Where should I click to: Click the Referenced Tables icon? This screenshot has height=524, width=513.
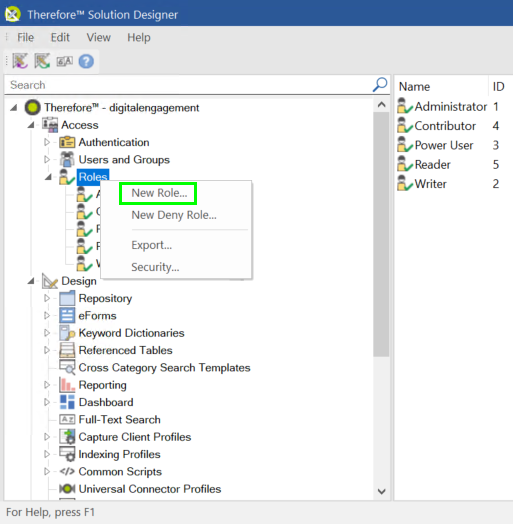tap(67, 350)
